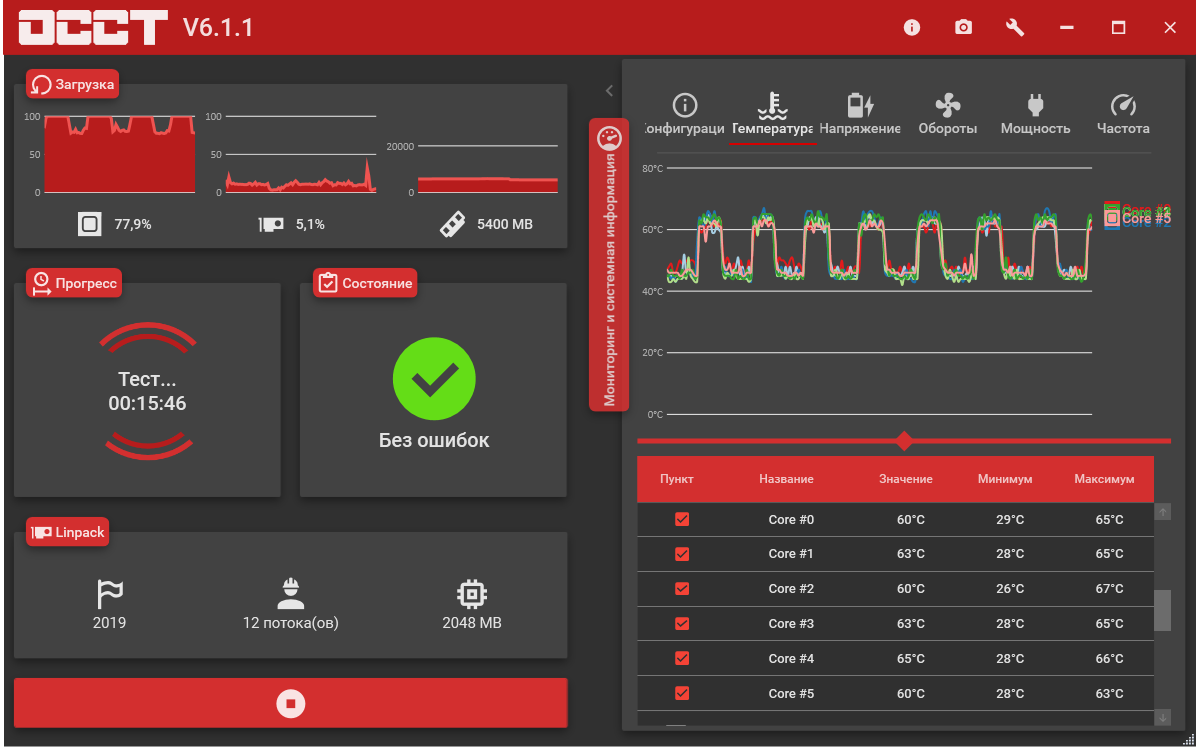
Task: Click the test timer 00:15:46
Action: (x=147, y=404)
